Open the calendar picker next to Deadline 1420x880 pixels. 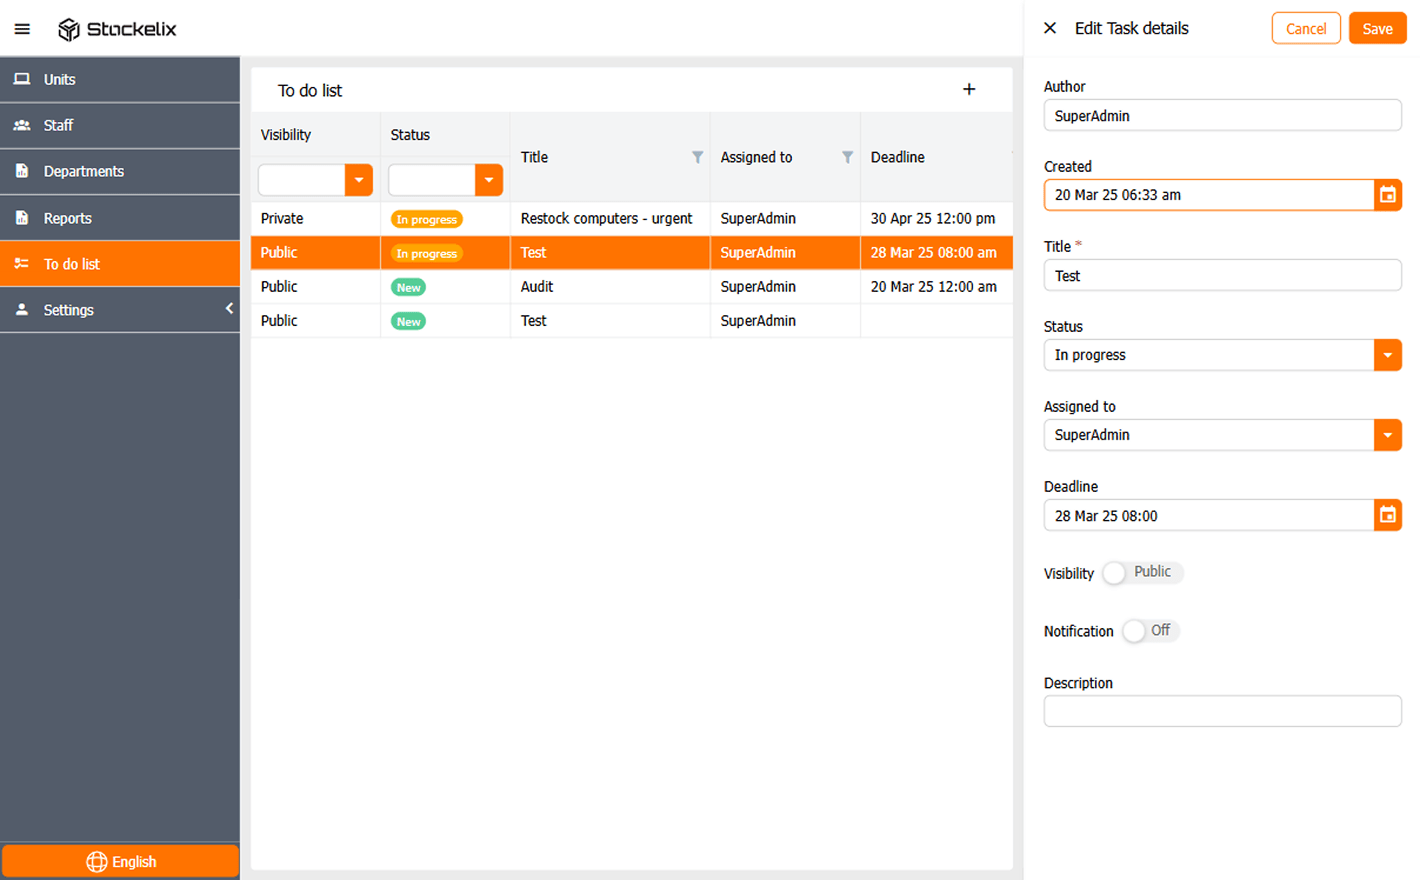(1388, 515)
